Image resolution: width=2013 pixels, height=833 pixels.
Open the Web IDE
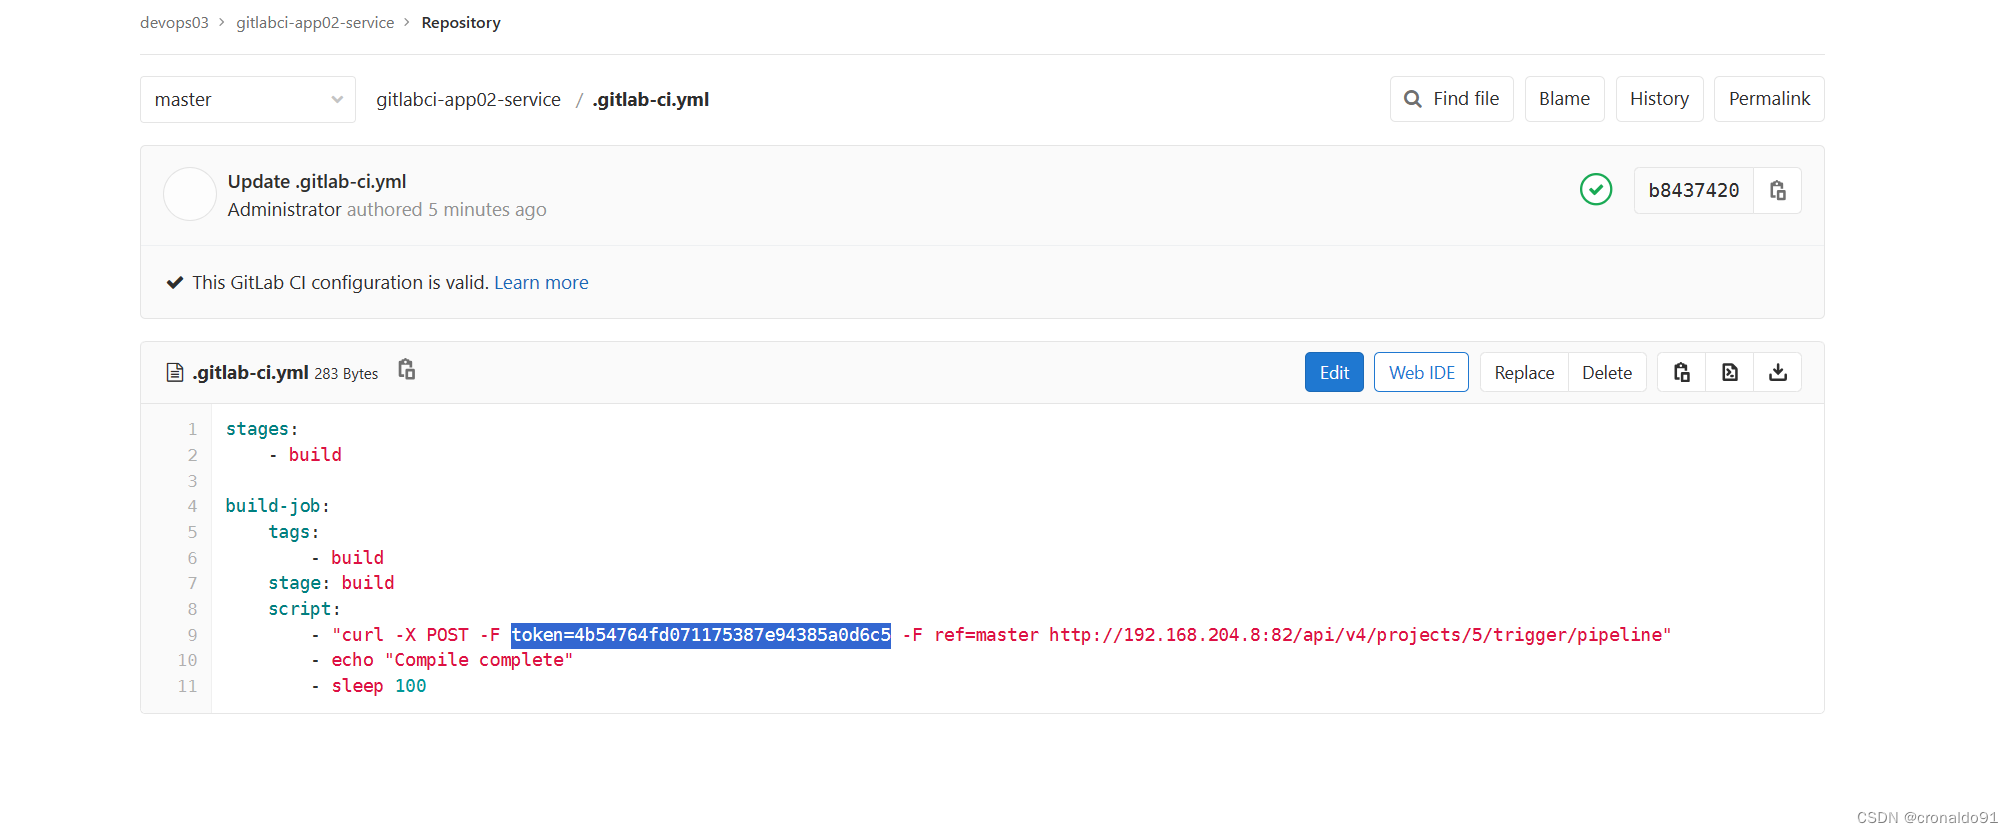[x=1421, y=372]
